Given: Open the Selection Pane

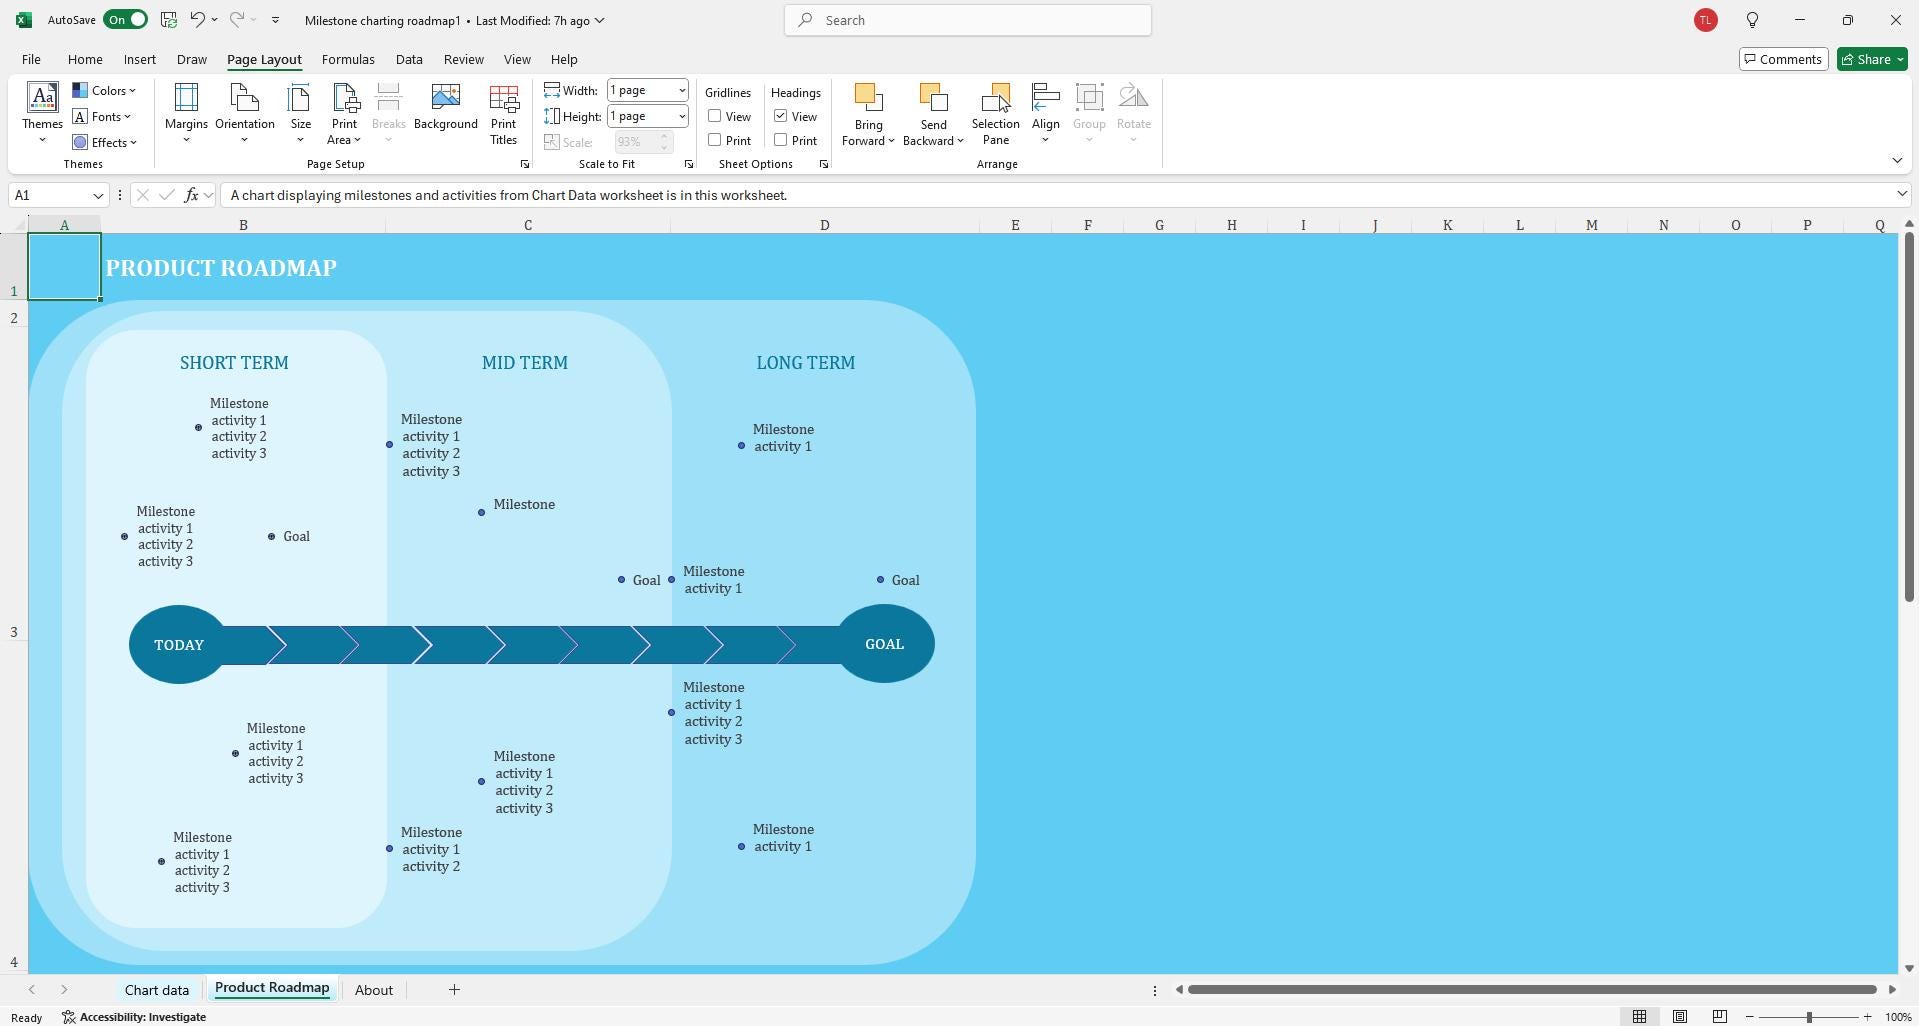Looking at the screenshot, I should [x=995, y=112].
